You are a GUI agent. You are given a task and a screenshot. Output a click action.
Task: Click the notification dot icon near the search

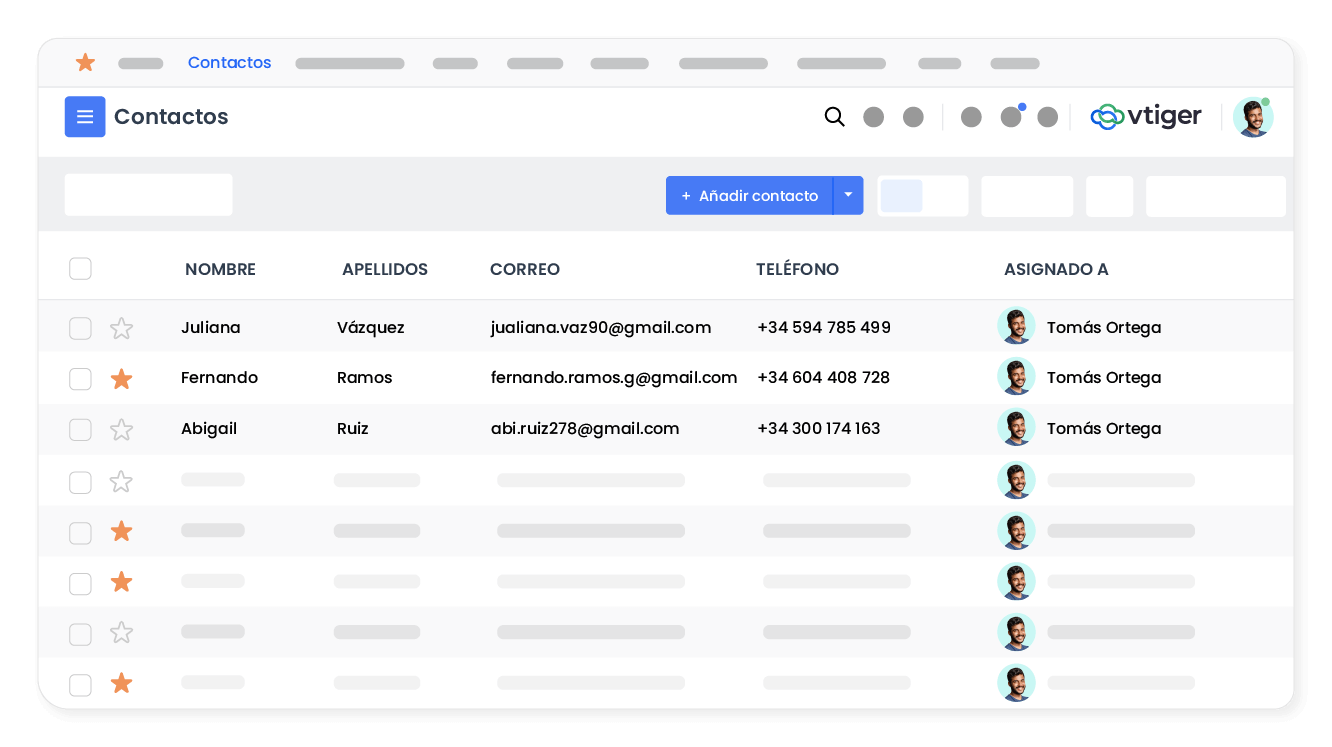click(1011, 116)
